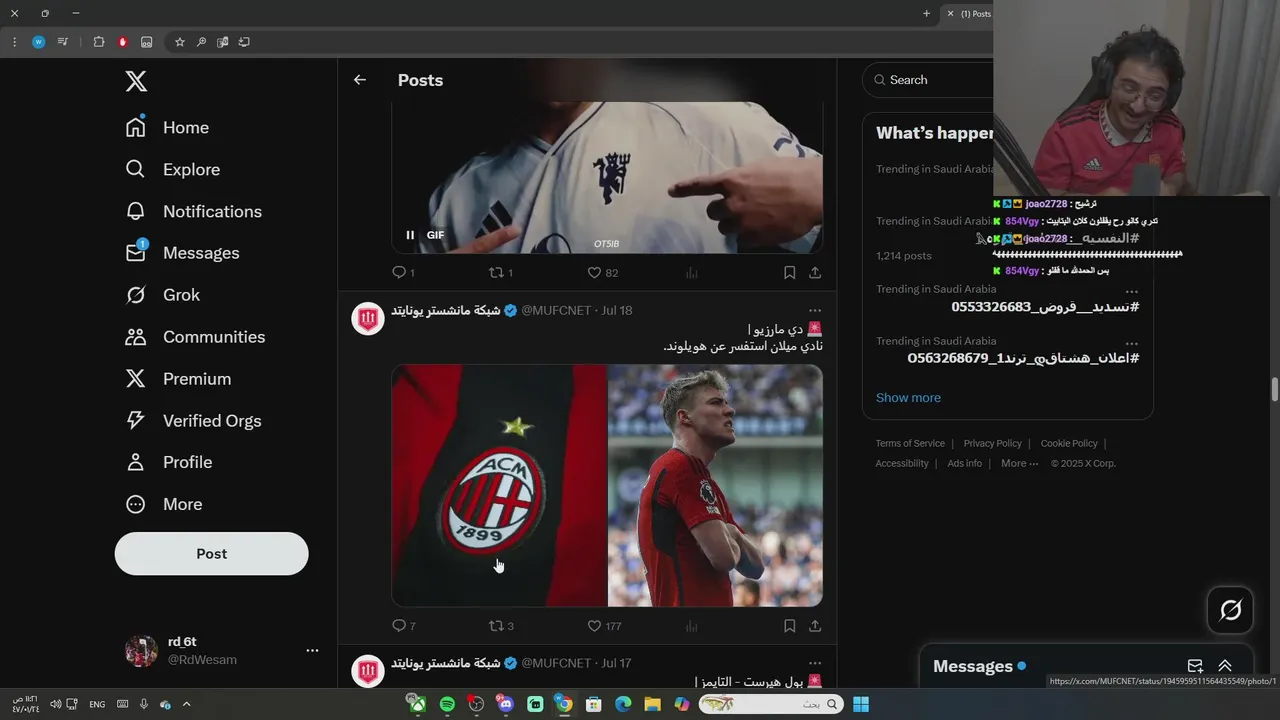1280x720 pixels.
Task: Open more options on Jul 17 post
Action: click(x=815, y=663)
